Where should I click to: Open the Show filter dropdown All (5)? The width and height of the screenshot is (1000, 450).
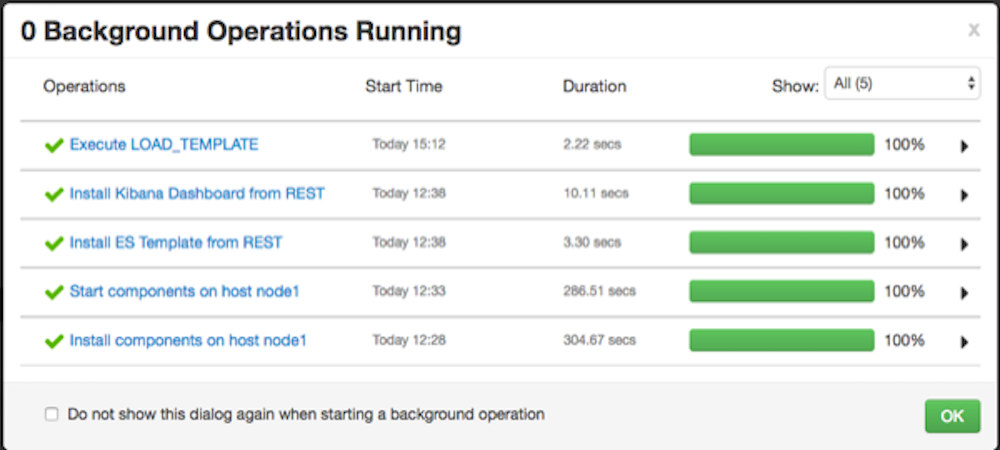[x=902, y=83]
